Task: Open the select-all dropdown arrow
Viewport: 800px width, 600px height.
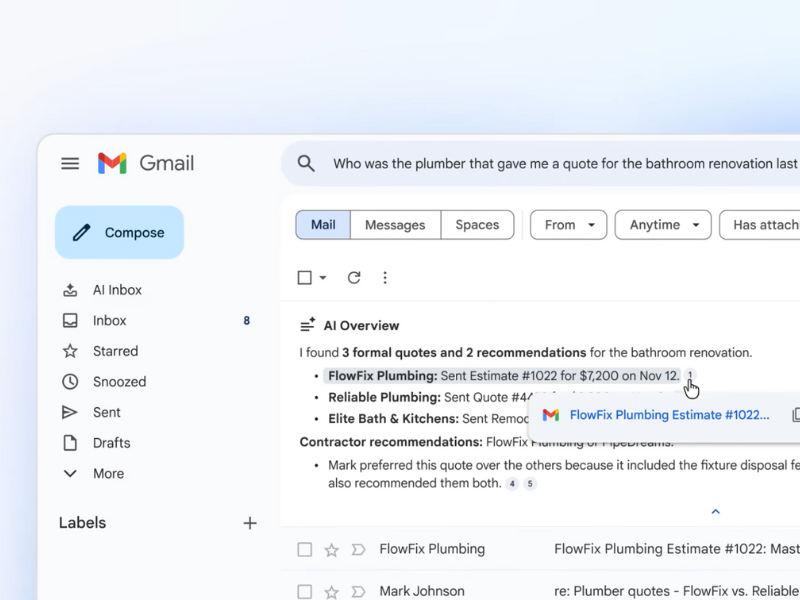Action: point(322,278)
